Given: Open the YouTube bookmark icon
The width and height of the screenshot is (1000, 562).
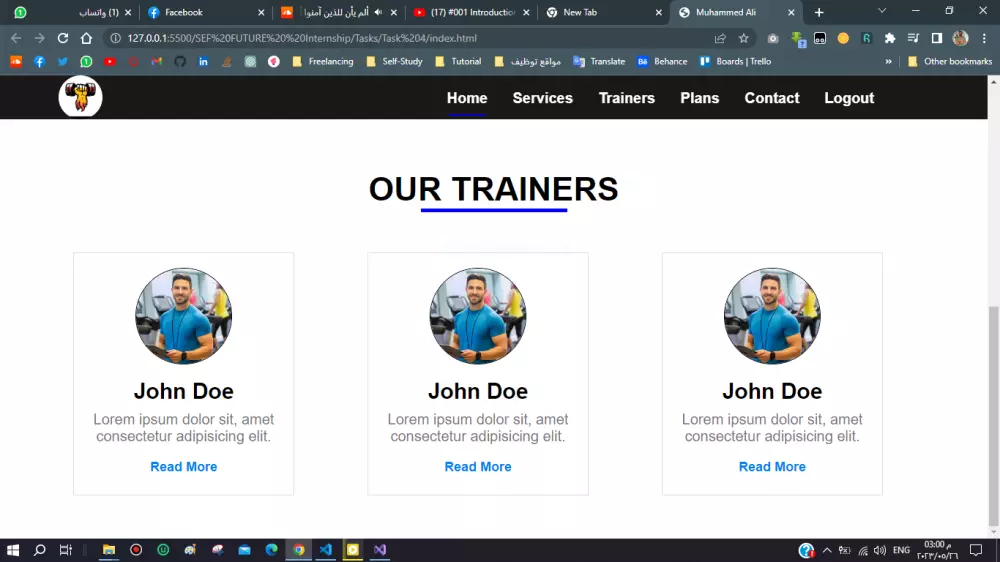Looking at the screenshot, I should [110, 62].
